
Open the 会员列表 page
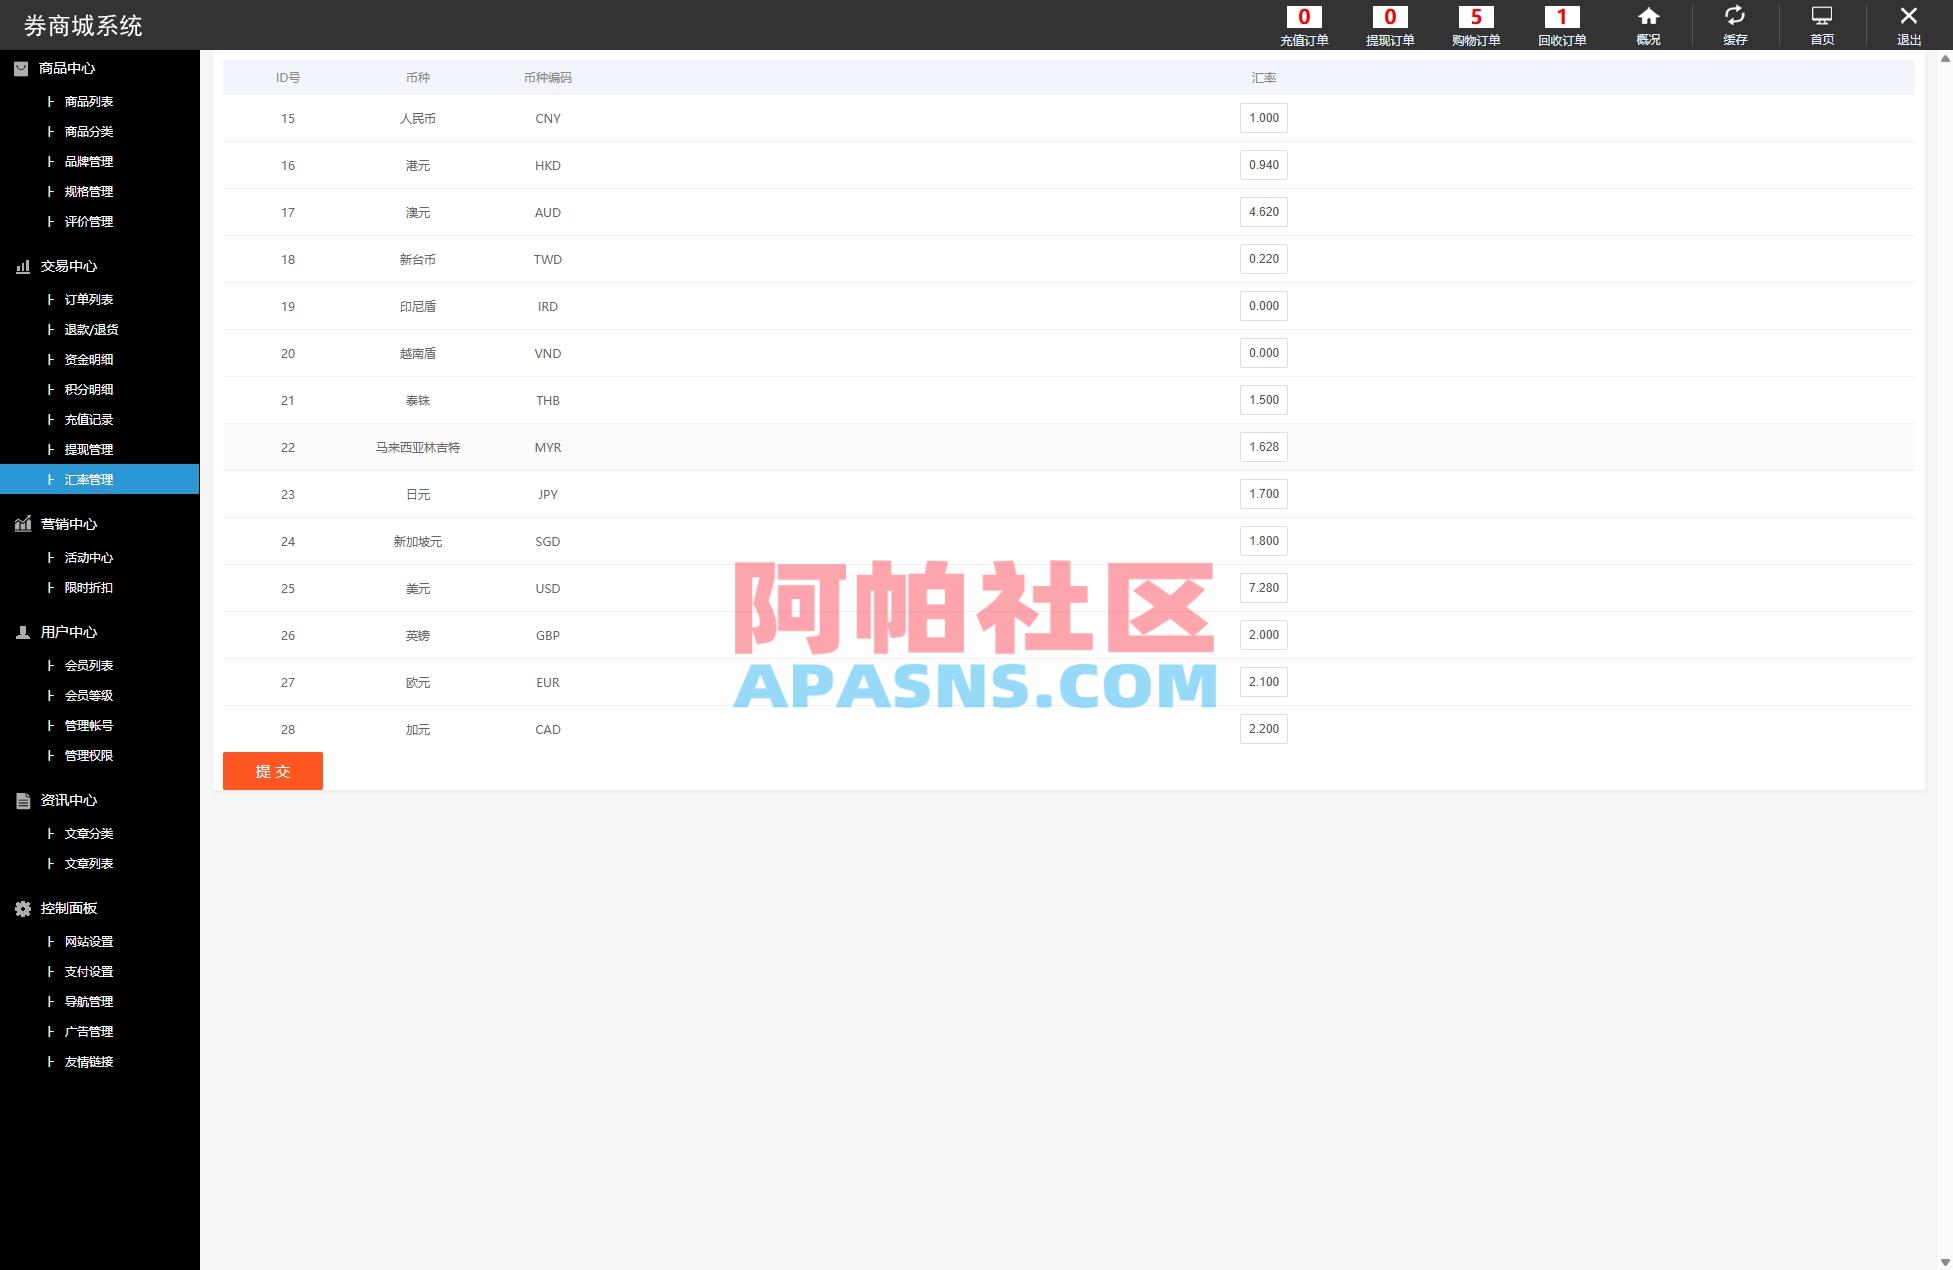pyautogui.click(x=88, y=665)
